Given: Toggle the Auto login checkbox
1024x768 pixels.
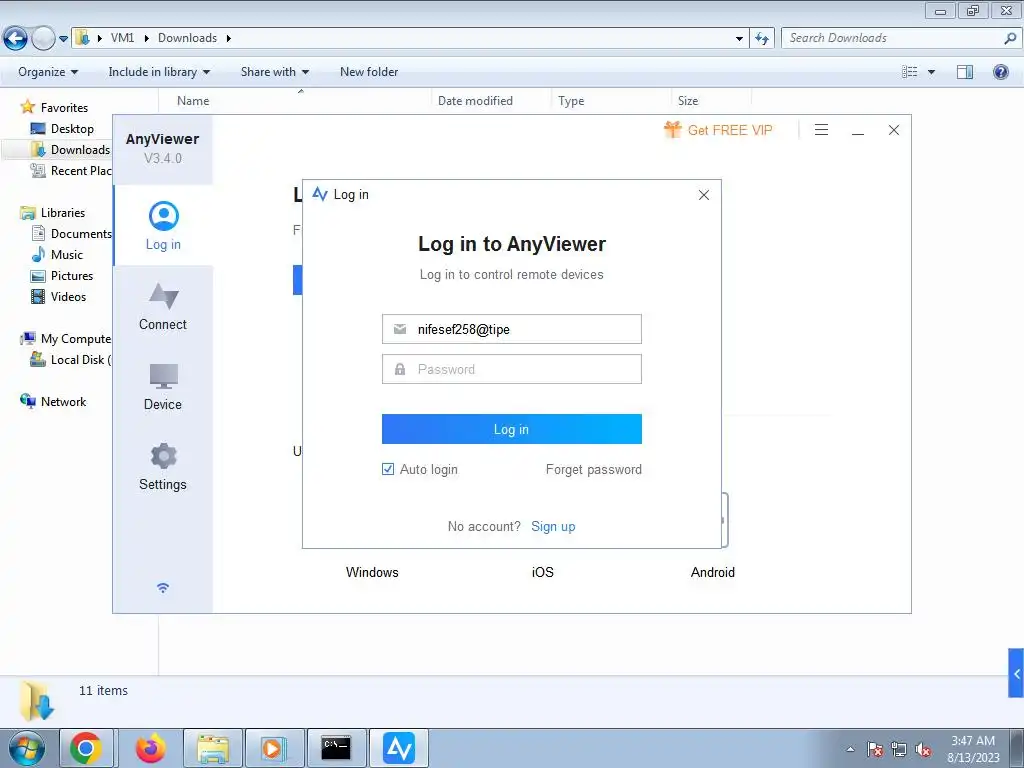Looking at the screenshot, I should pos(388,469).
